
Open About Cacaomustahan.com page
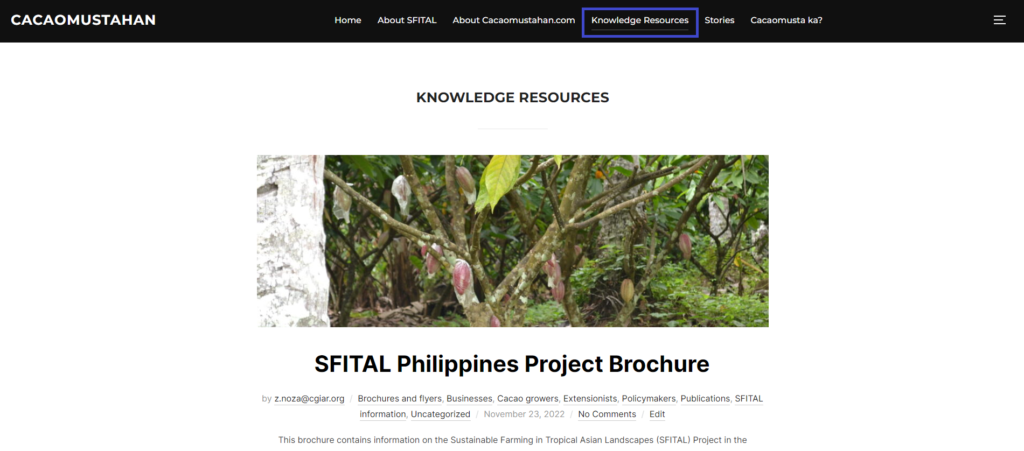tap(513, 20)
